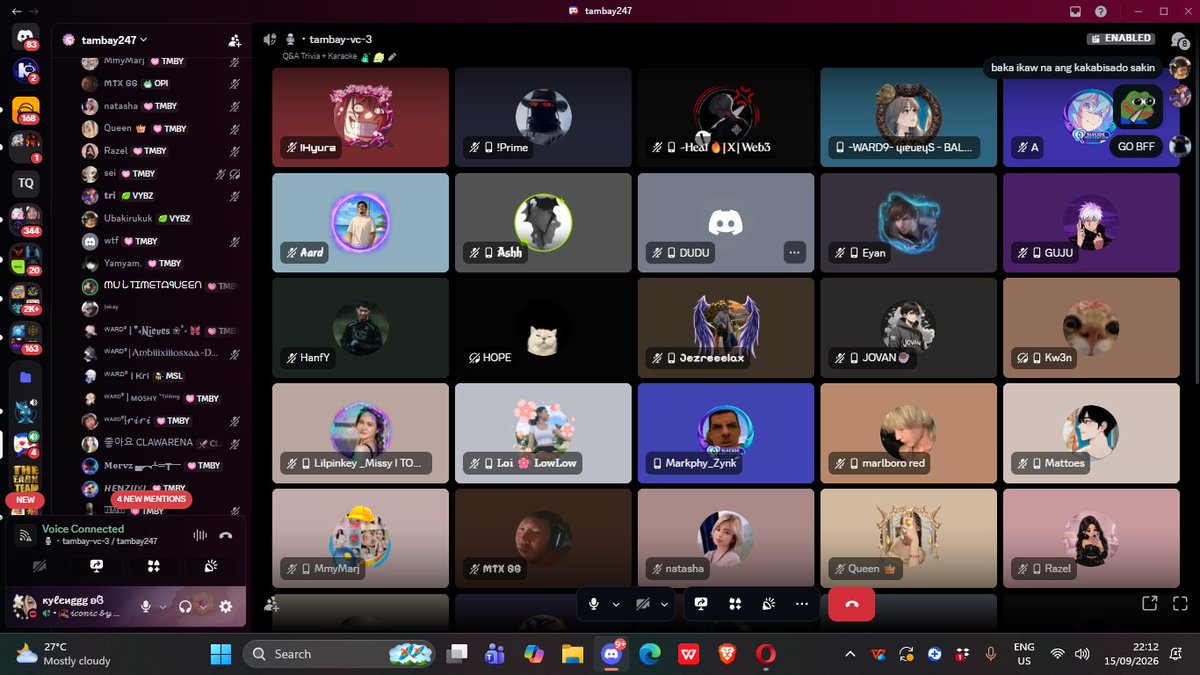
Task: Open Activities in the Voice Connected panel
Action: (x=153, y=566)
